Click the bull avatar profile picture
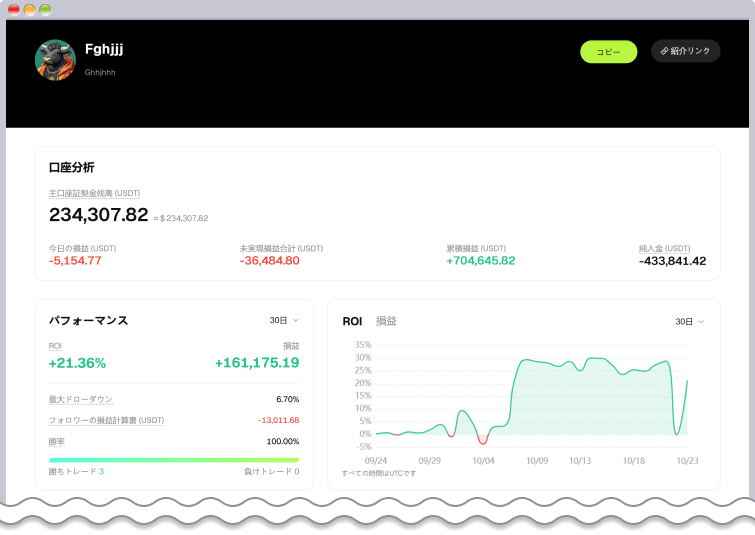 55,60
